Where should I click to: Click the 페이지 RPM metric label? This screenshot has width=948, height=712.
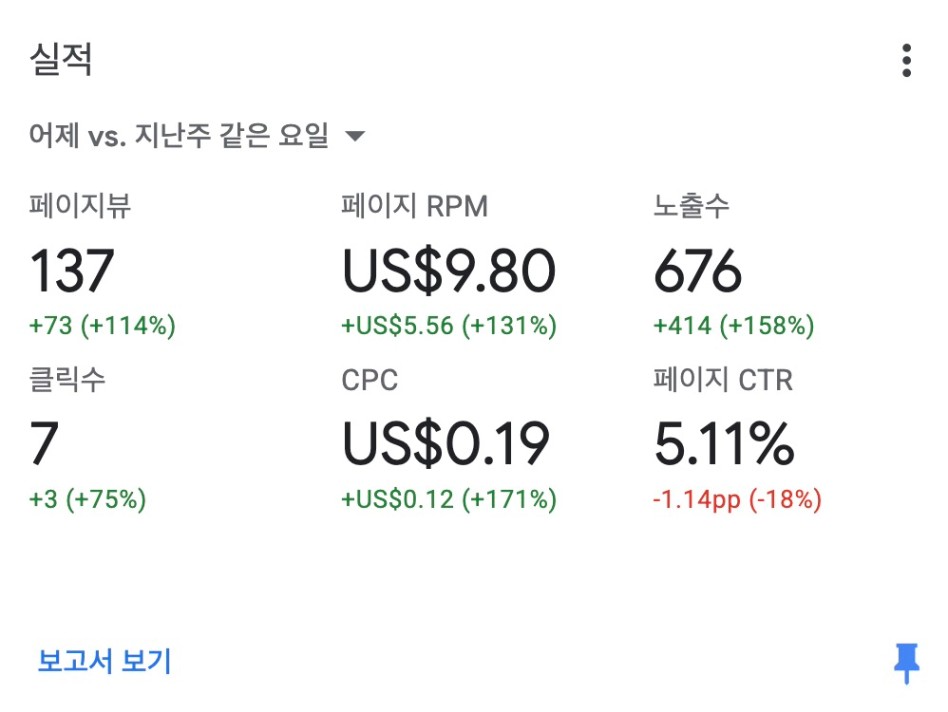point(414,207)
